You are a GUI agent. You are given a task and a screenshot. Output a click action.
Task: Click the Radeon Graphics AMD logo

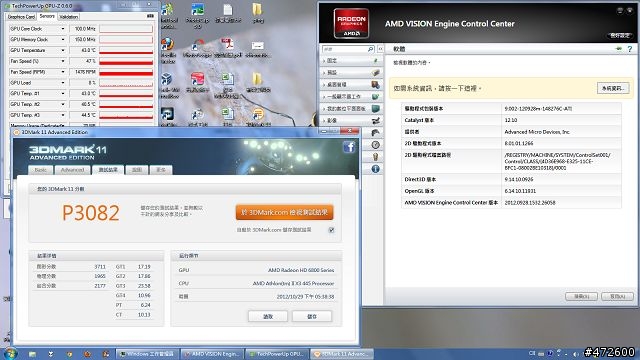(351, 23)
